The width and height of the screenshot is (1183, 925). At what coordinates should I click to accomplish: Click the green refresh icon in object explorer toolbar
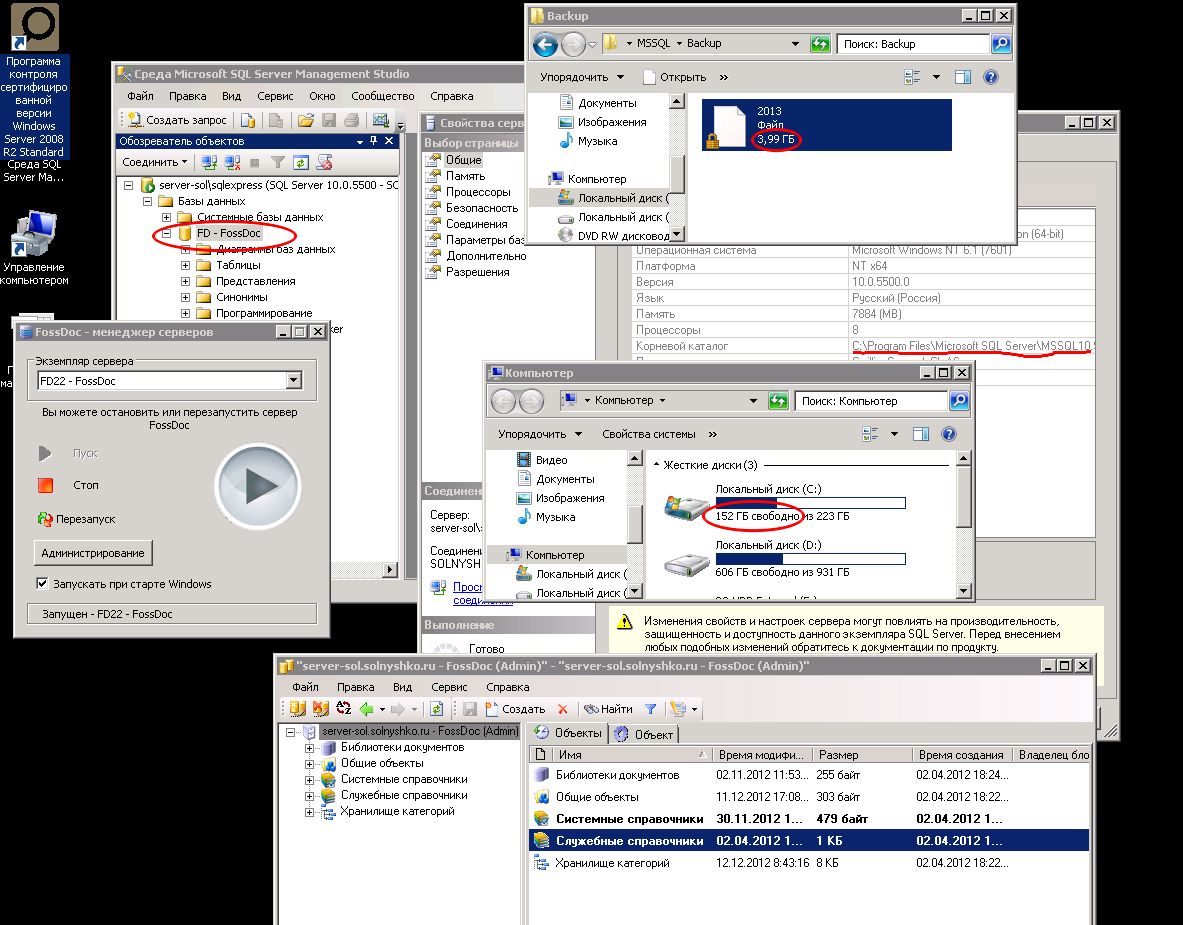point(300,162)
